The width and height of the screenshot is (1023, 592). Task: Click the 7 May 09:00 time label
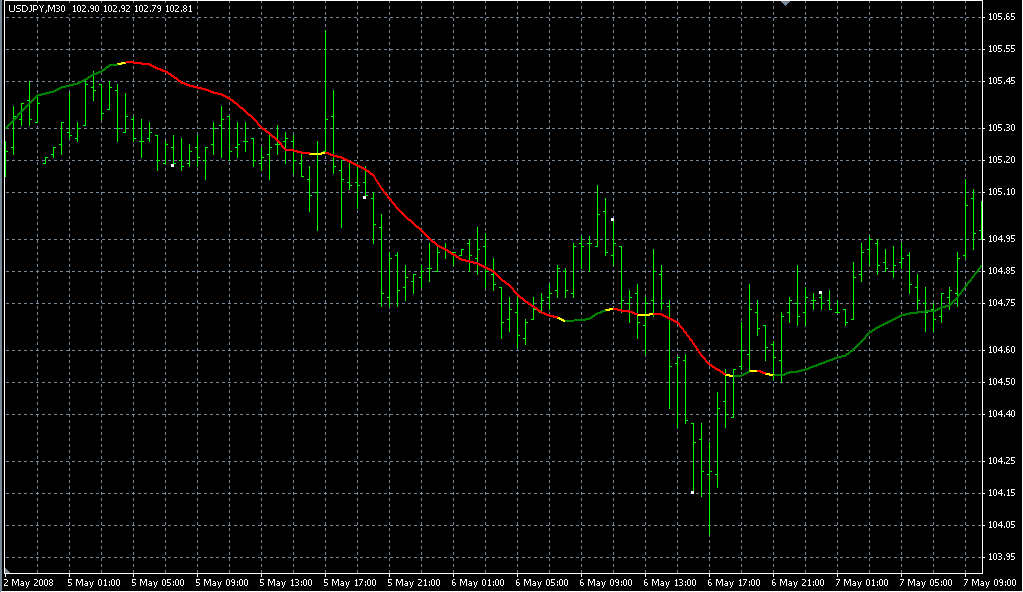pos(989,582)
